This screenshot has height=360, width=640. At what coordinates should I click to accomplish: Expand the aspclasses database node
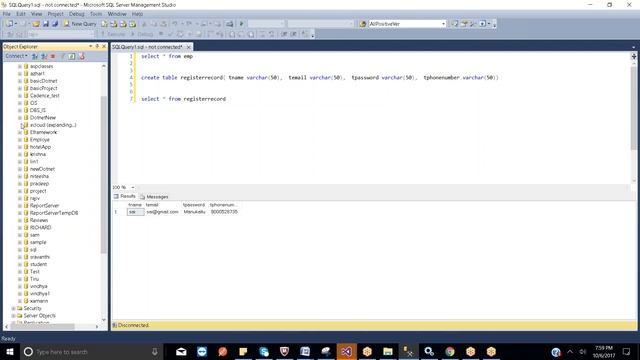point(20,66)
